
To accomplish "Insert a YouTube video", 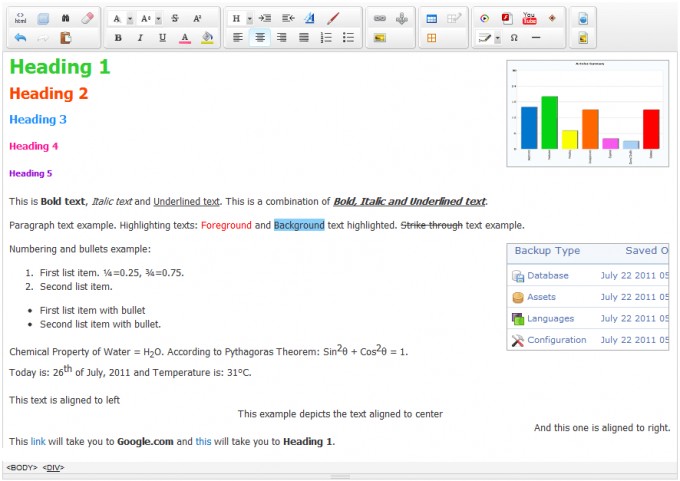I will tap(530, 18).
